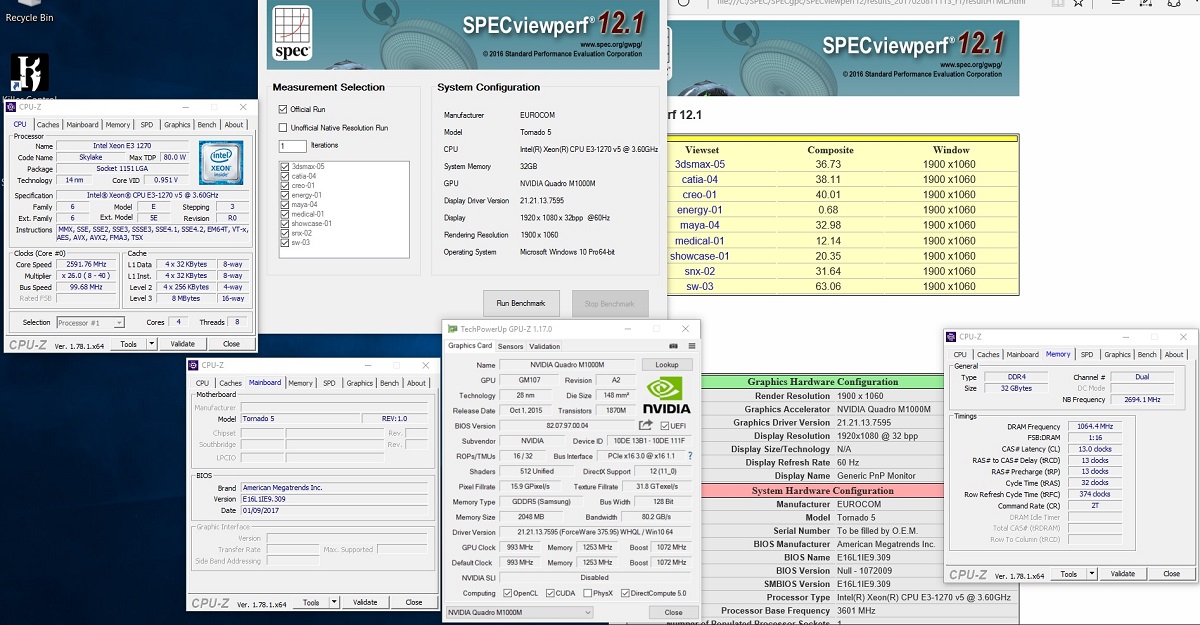Click the GPU-Z screenshot camera icon
This screenshot has height=625, width=1200.
[x=674, y=346]
